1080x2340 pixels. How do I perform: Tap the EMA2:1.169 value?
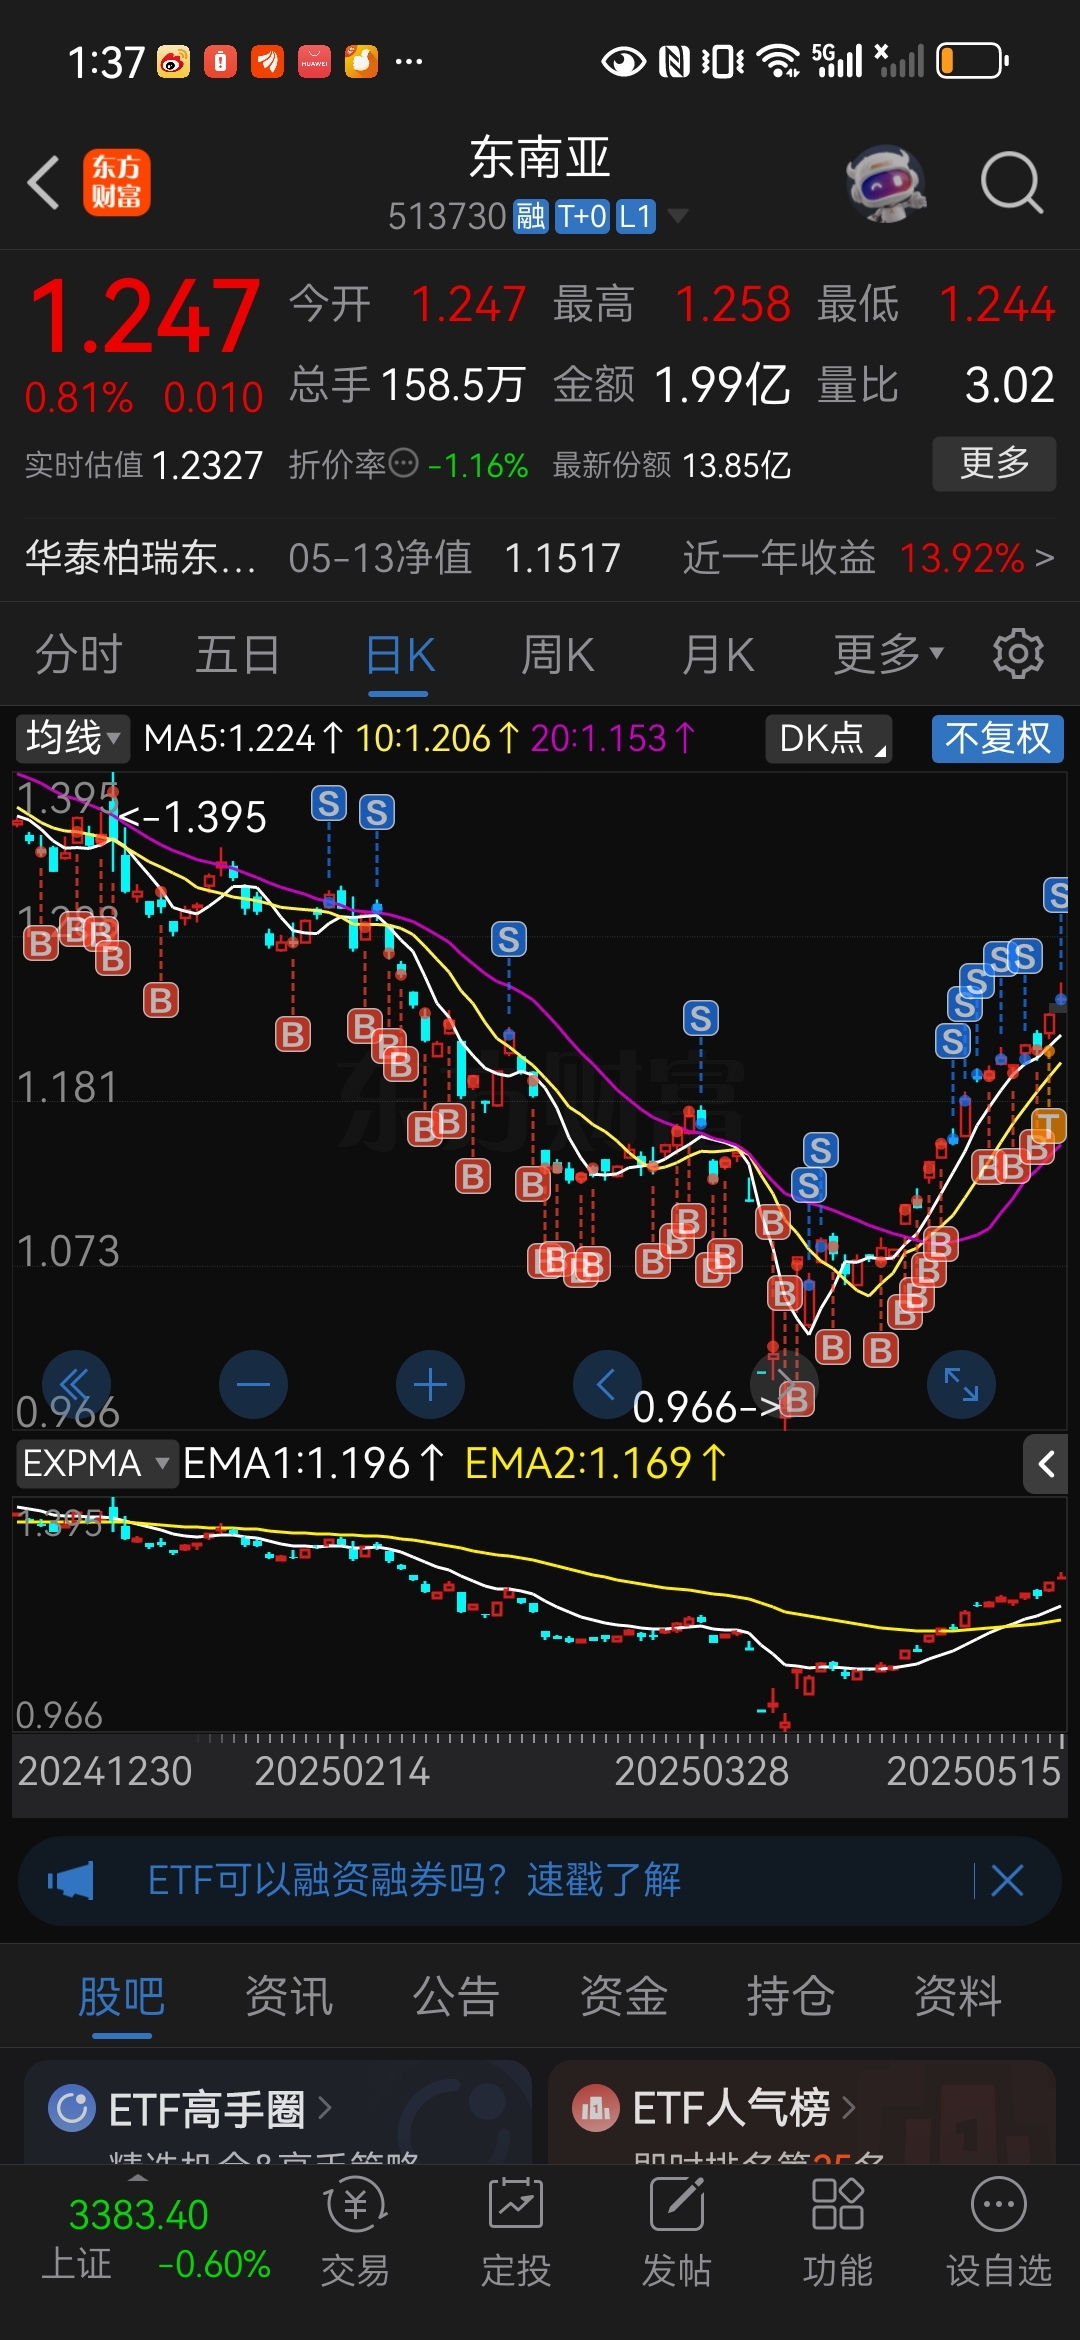click(594, 1464)
